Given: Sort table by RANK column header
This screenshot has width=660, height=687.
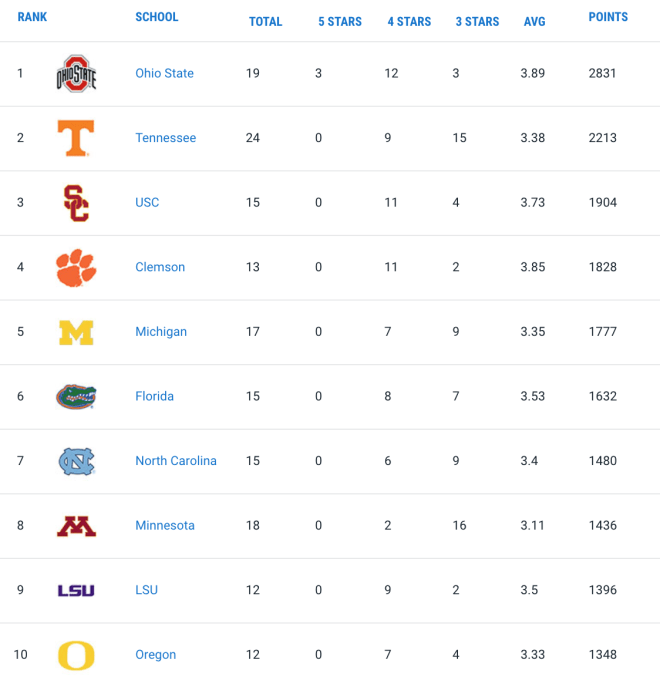Looking at the screenshot, I should pos(32,17).
